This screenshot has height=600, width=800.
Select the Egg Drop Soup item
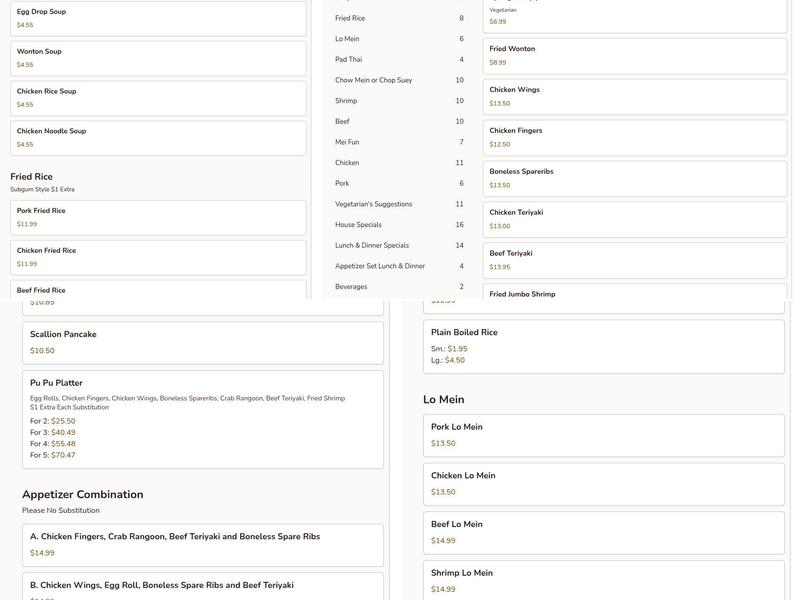[158, 18]
